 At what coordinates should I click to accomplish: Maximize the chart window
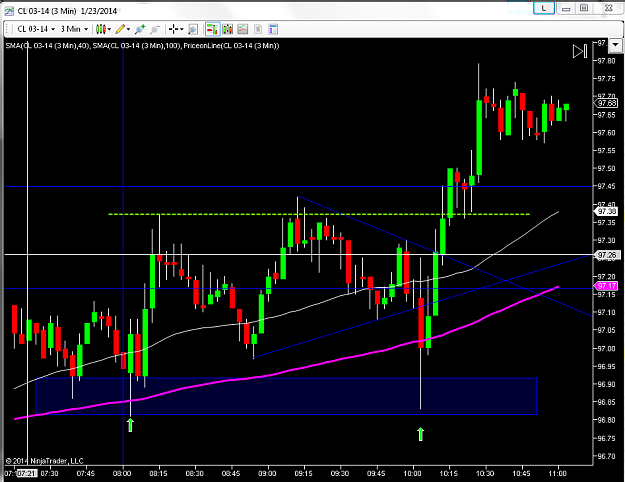click(x=584, y=8)
